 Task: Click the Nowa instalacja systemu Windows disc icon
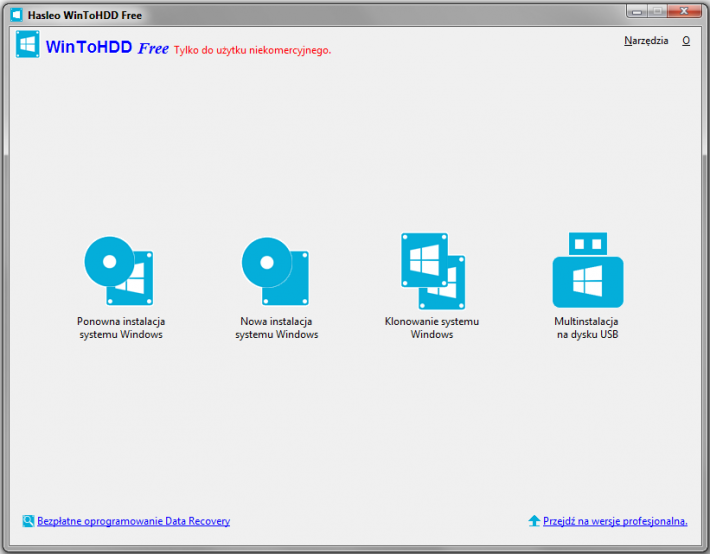(x=275, y=271)
